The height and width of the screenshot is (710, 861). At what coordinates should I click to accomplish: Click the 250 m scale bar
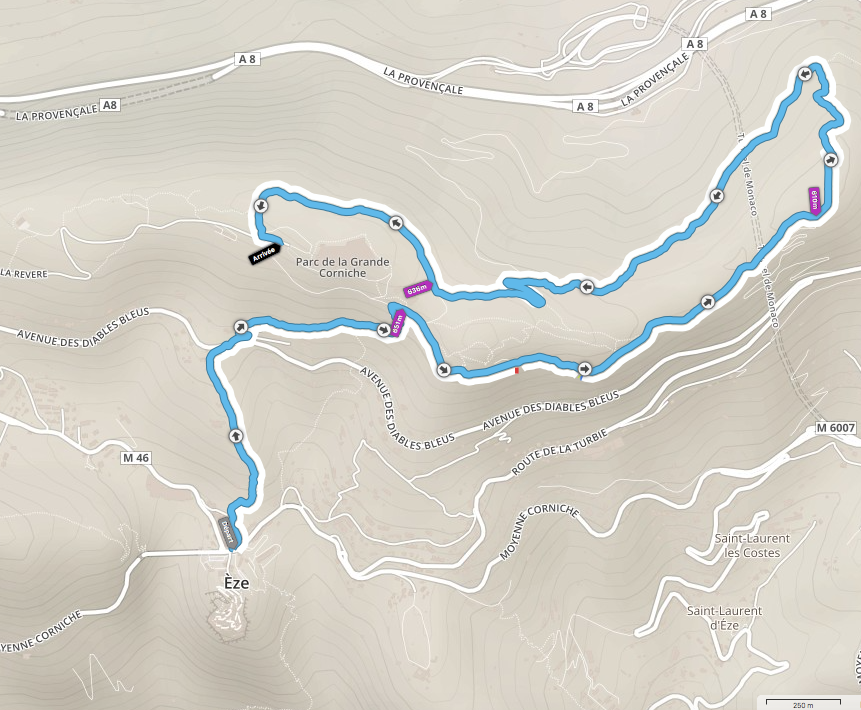tap(803, 703)
